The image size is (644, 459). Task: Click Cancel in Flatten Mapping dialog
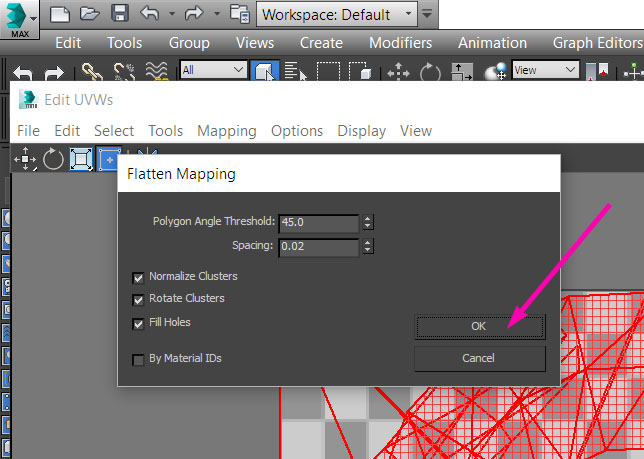coord(479,358)
